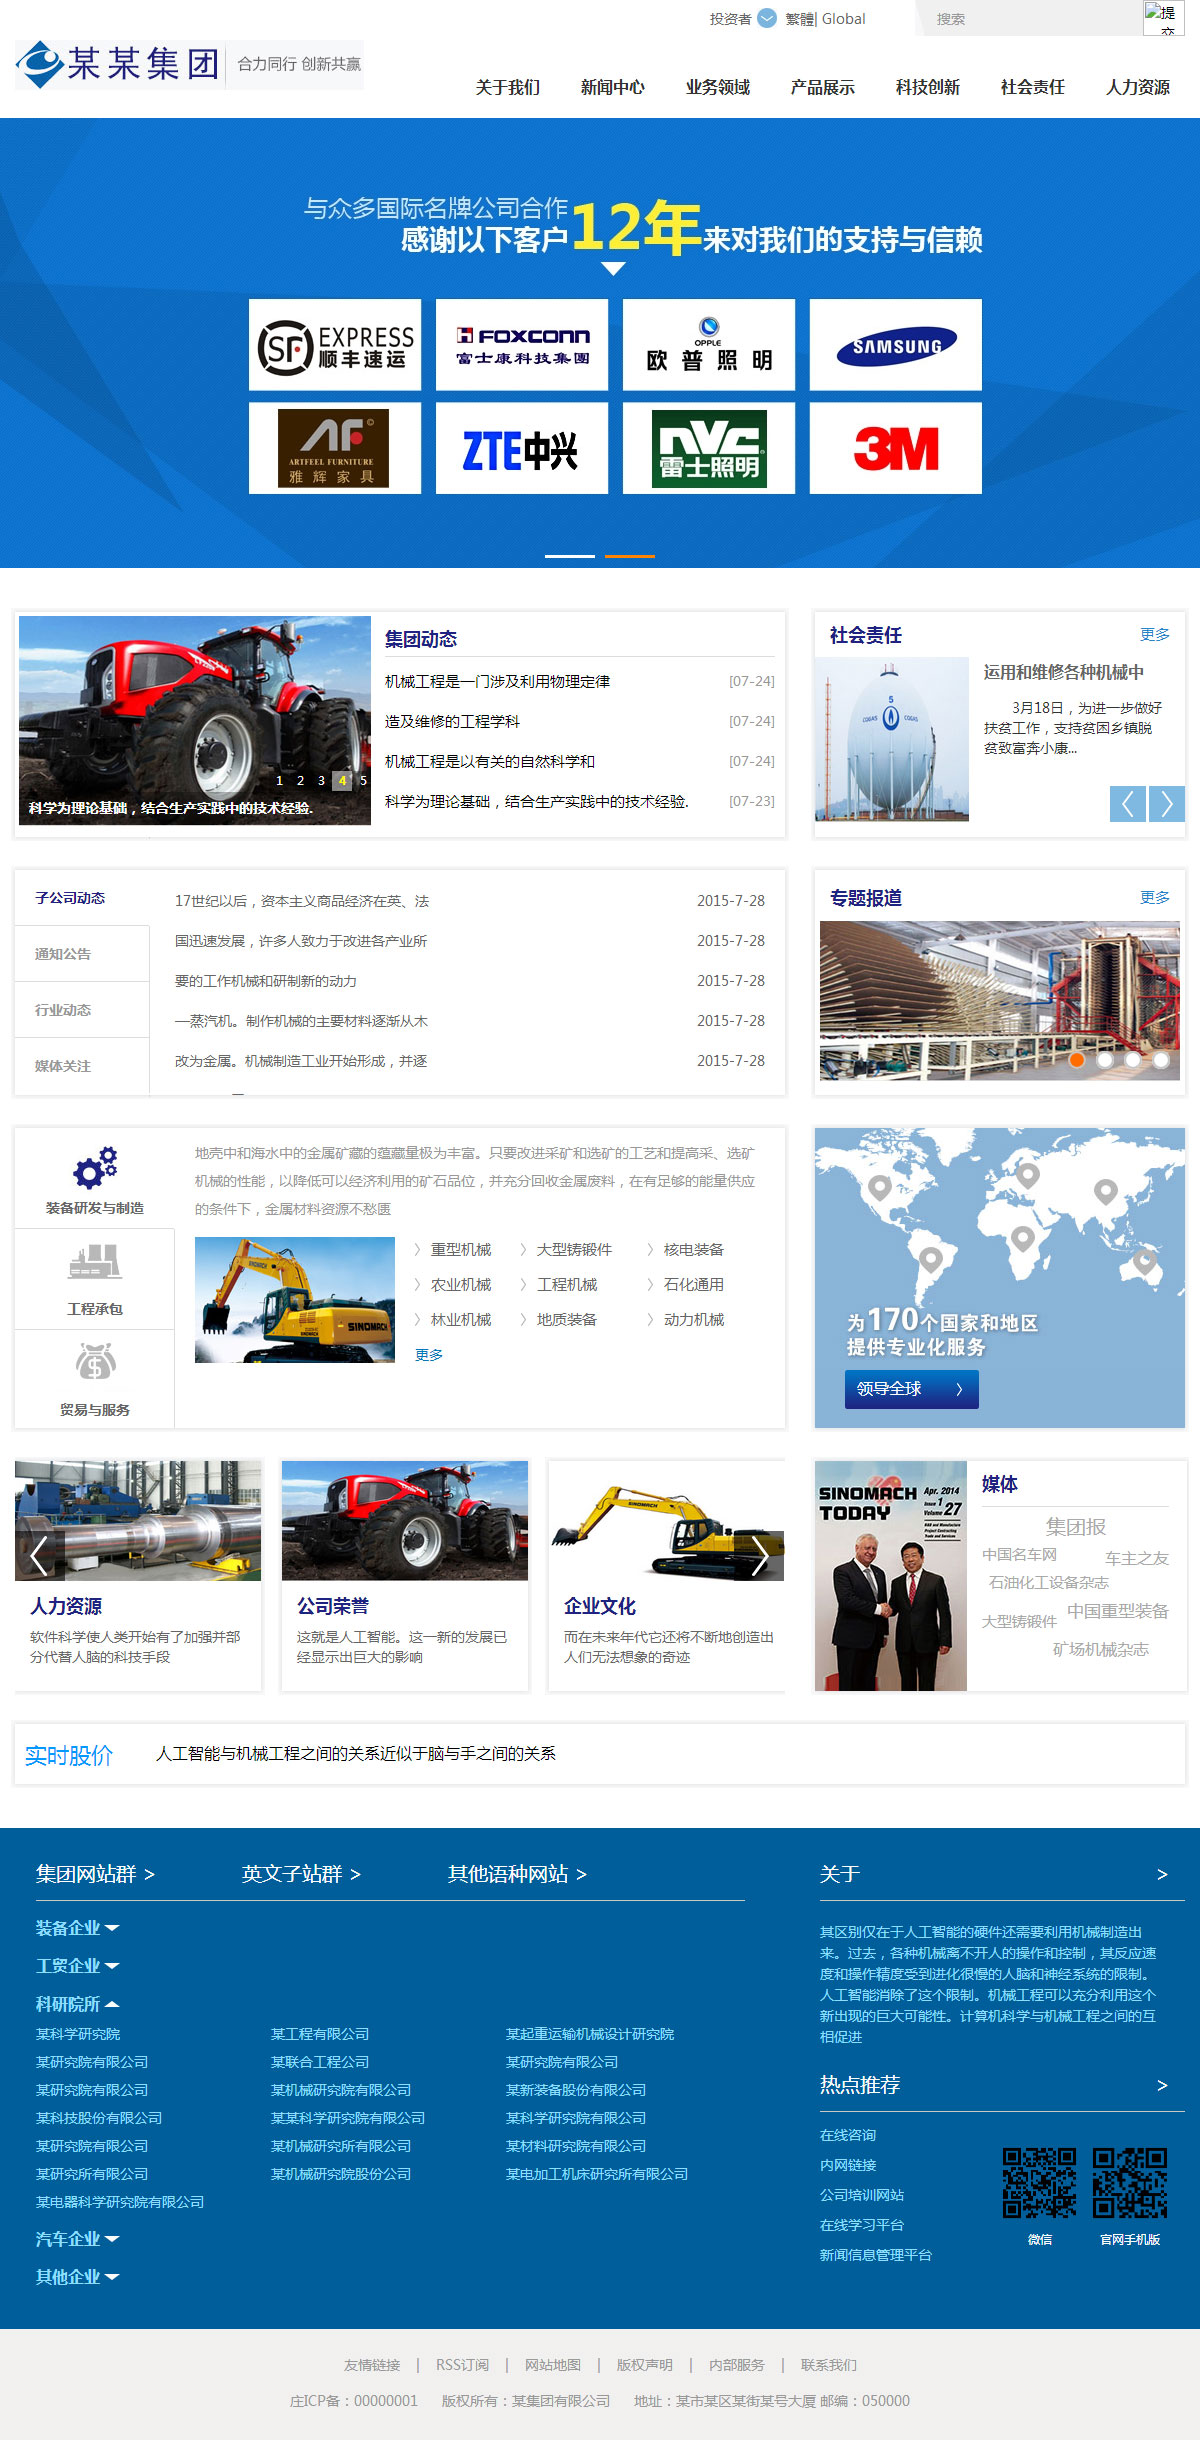Click the money bag icon for 贸易与服务
Screen dimensions: 1200x2440
pyautogui.click(x=95, y=1362)
